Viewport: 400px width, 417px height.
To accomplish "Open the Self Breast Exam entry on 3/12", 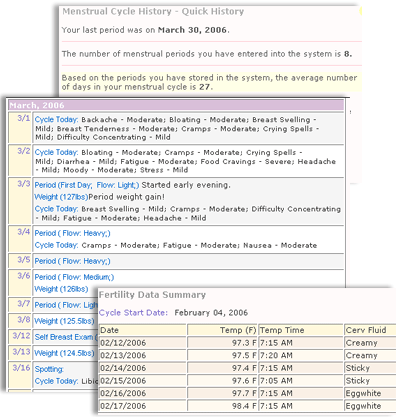I will 66,337.
